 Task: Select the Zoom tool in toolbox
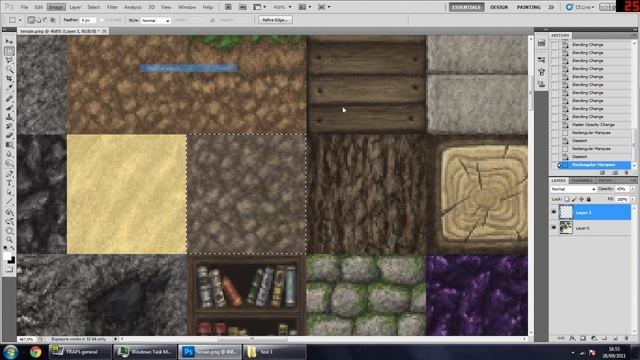click(9, 240)
